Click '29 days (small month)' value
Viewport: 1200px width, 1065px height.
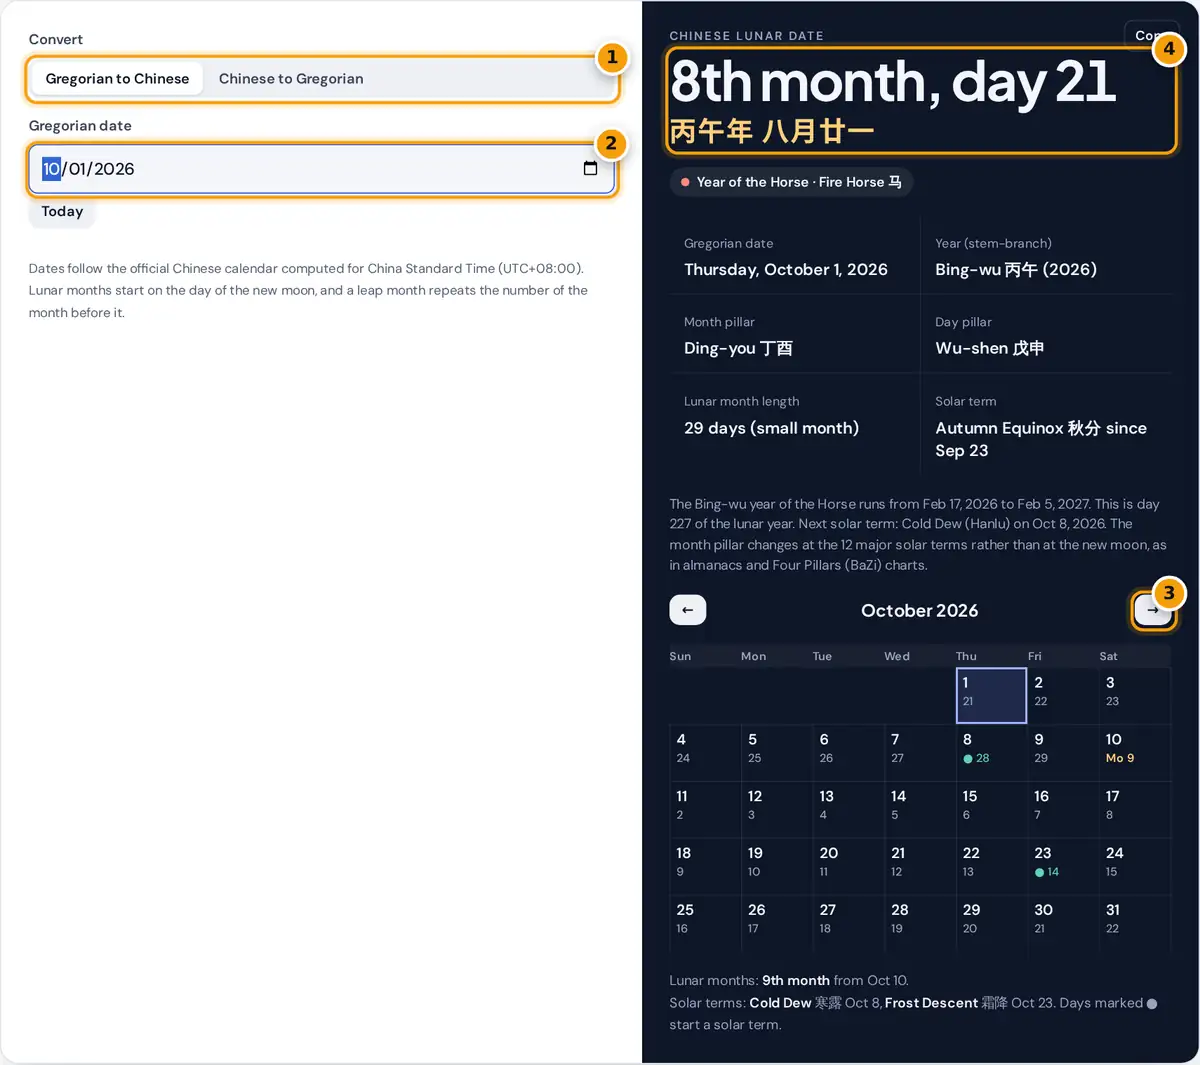coord(771,428)
